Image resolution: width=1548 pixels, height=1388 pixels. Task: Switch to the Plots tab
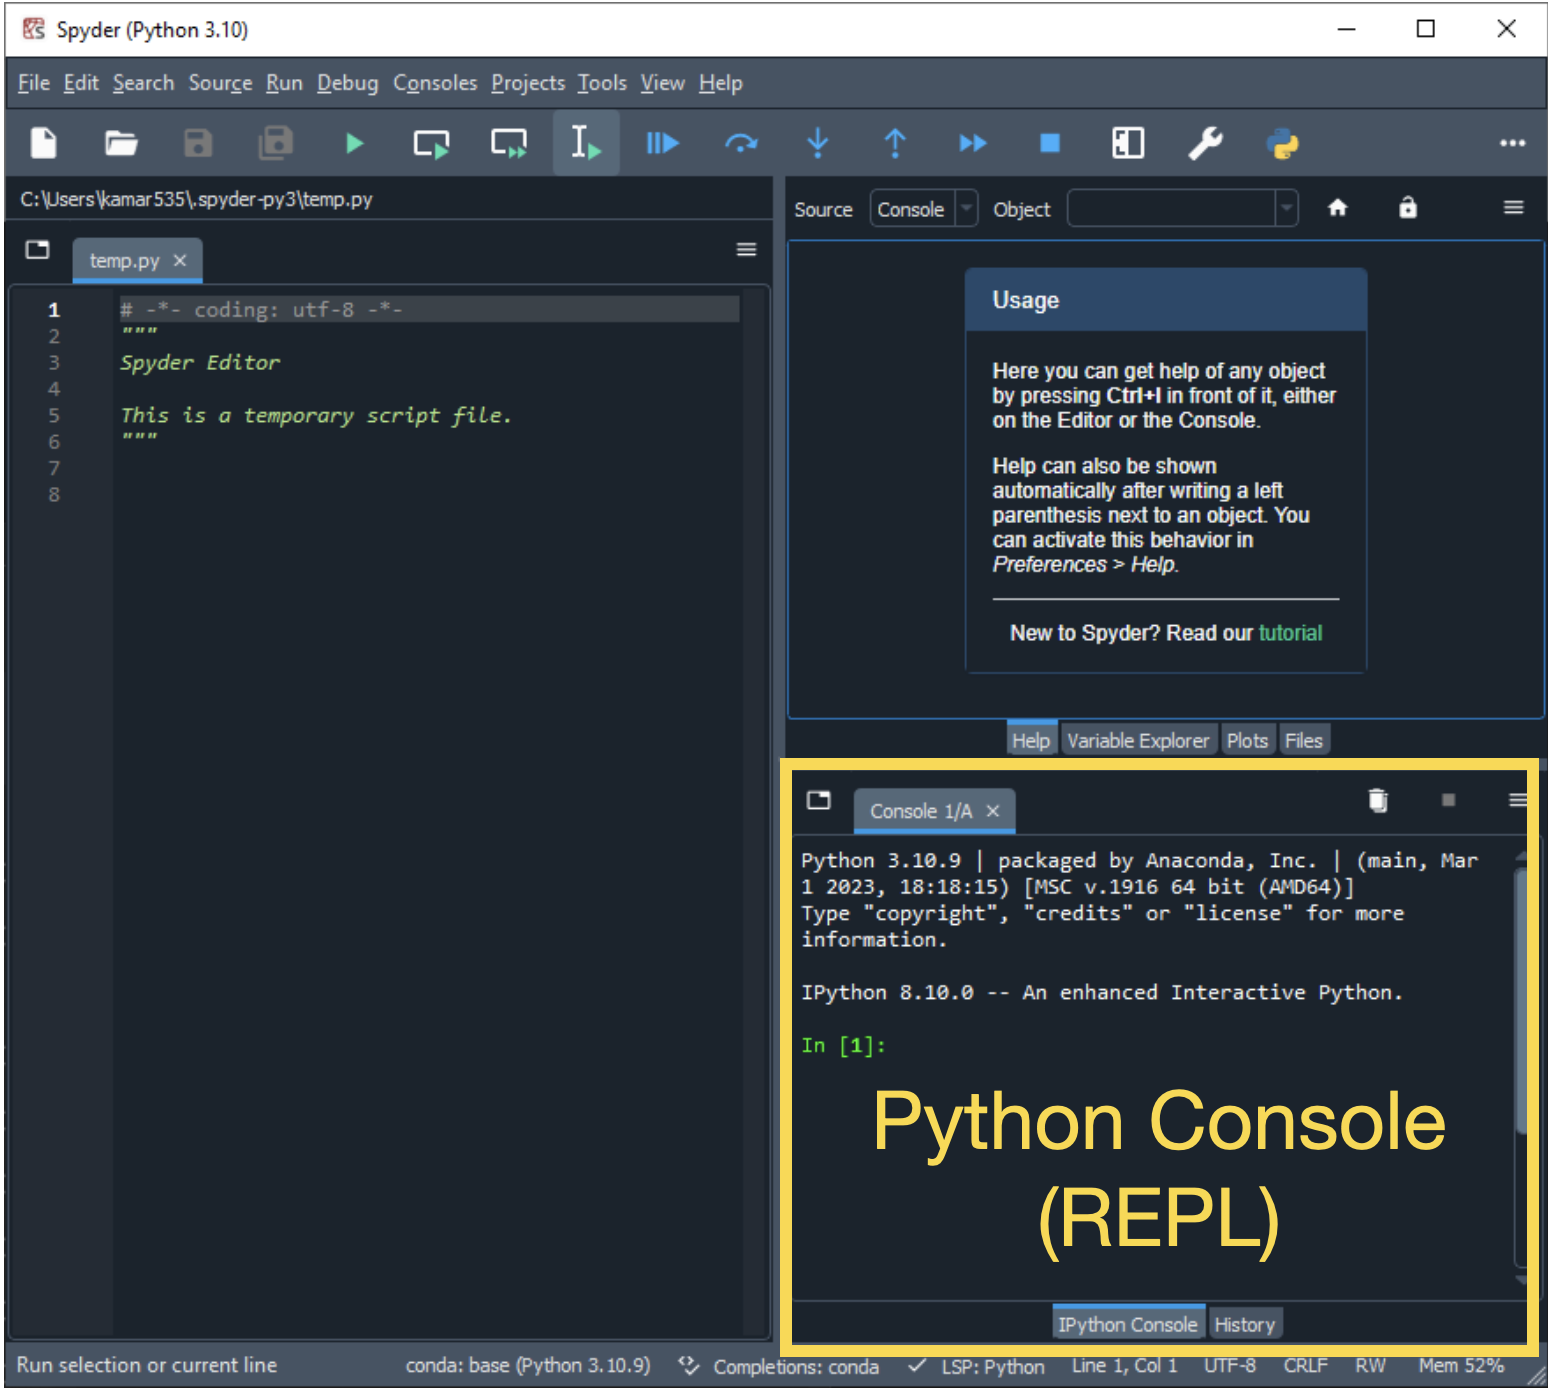(x=1247, y=740)
